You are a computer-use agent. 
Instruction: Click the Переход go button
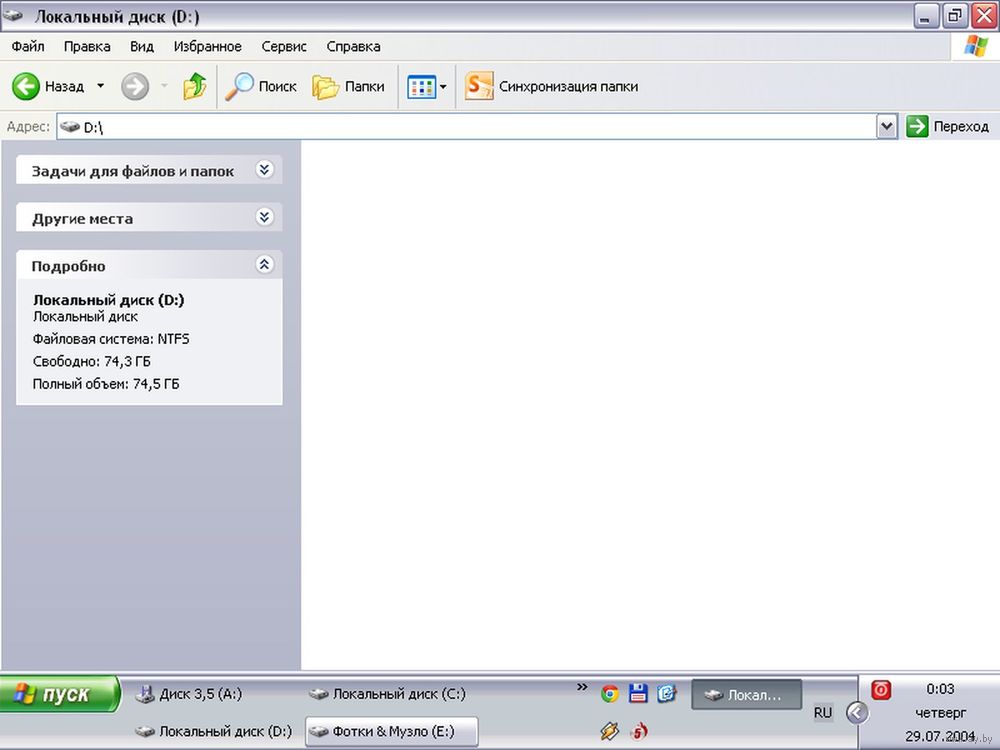(x=947, y=126)
